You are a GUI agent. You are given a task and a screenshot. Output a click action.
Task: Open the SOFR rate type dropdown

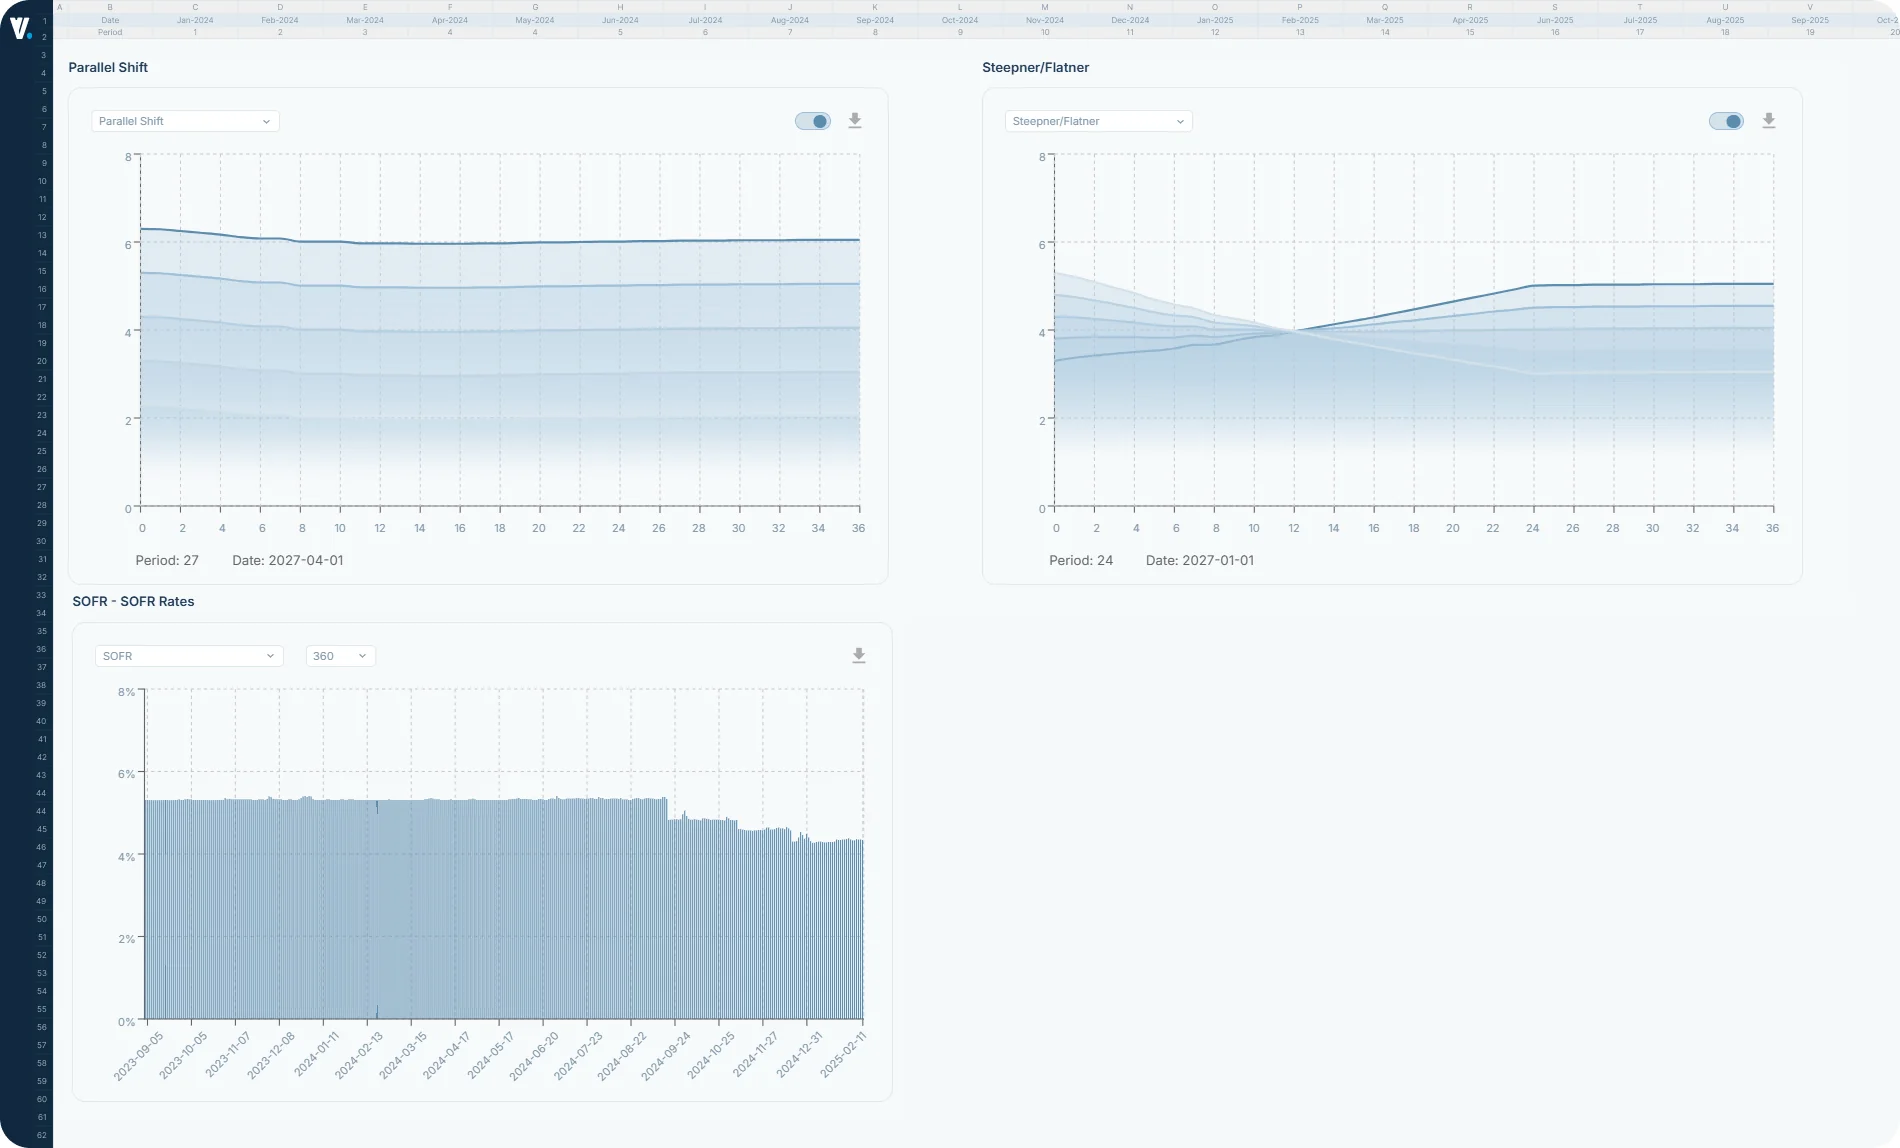pyautogui.click(x=188, y=655)
